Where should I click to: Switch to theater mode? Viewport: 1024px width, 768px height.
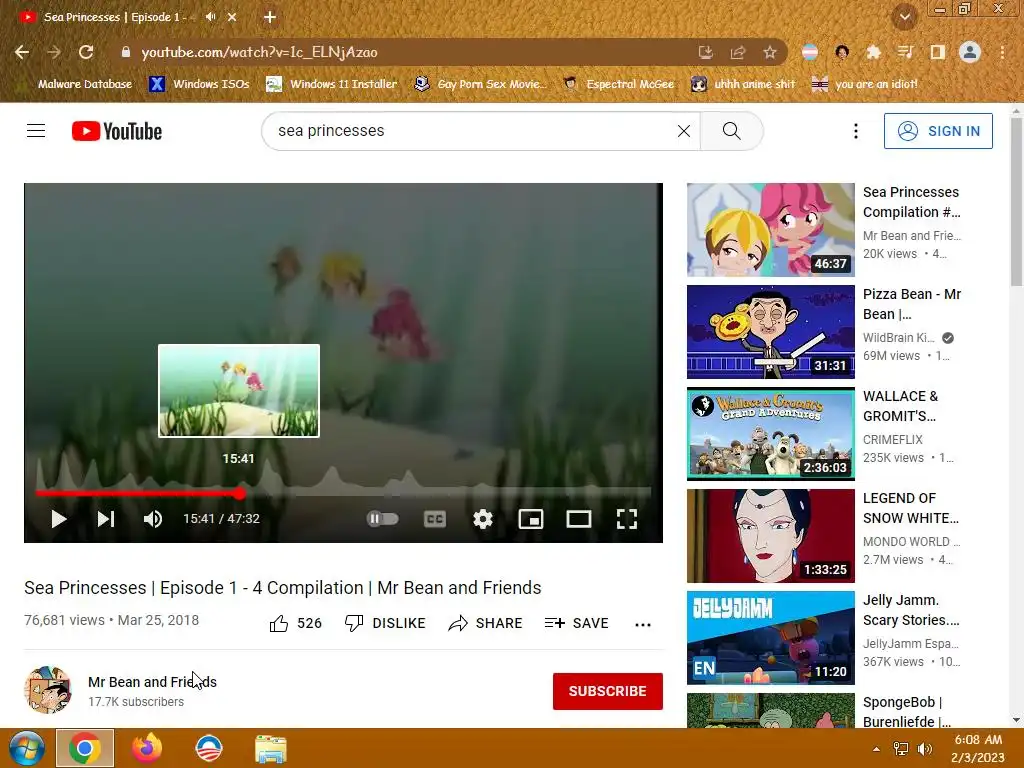pos(579,519)
